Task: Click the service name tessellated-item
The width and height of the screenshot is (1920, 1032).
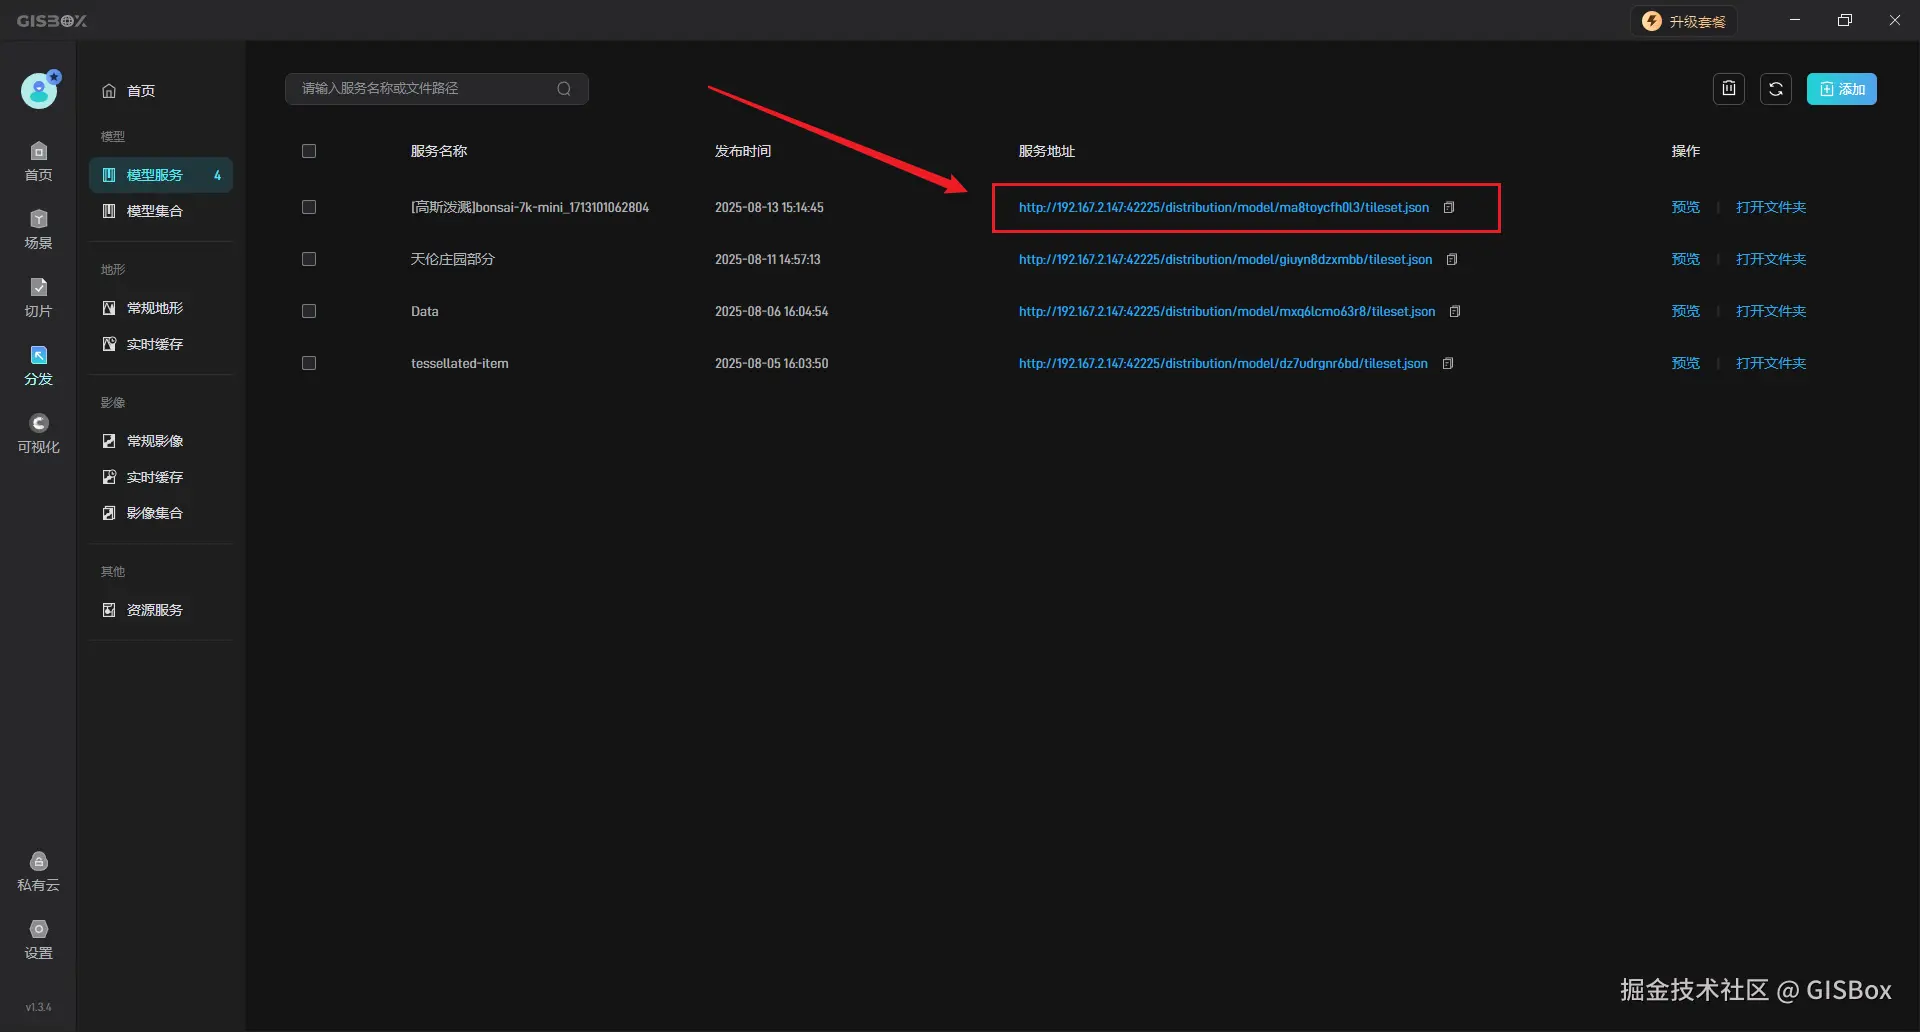Action: [x=460, y=364]
